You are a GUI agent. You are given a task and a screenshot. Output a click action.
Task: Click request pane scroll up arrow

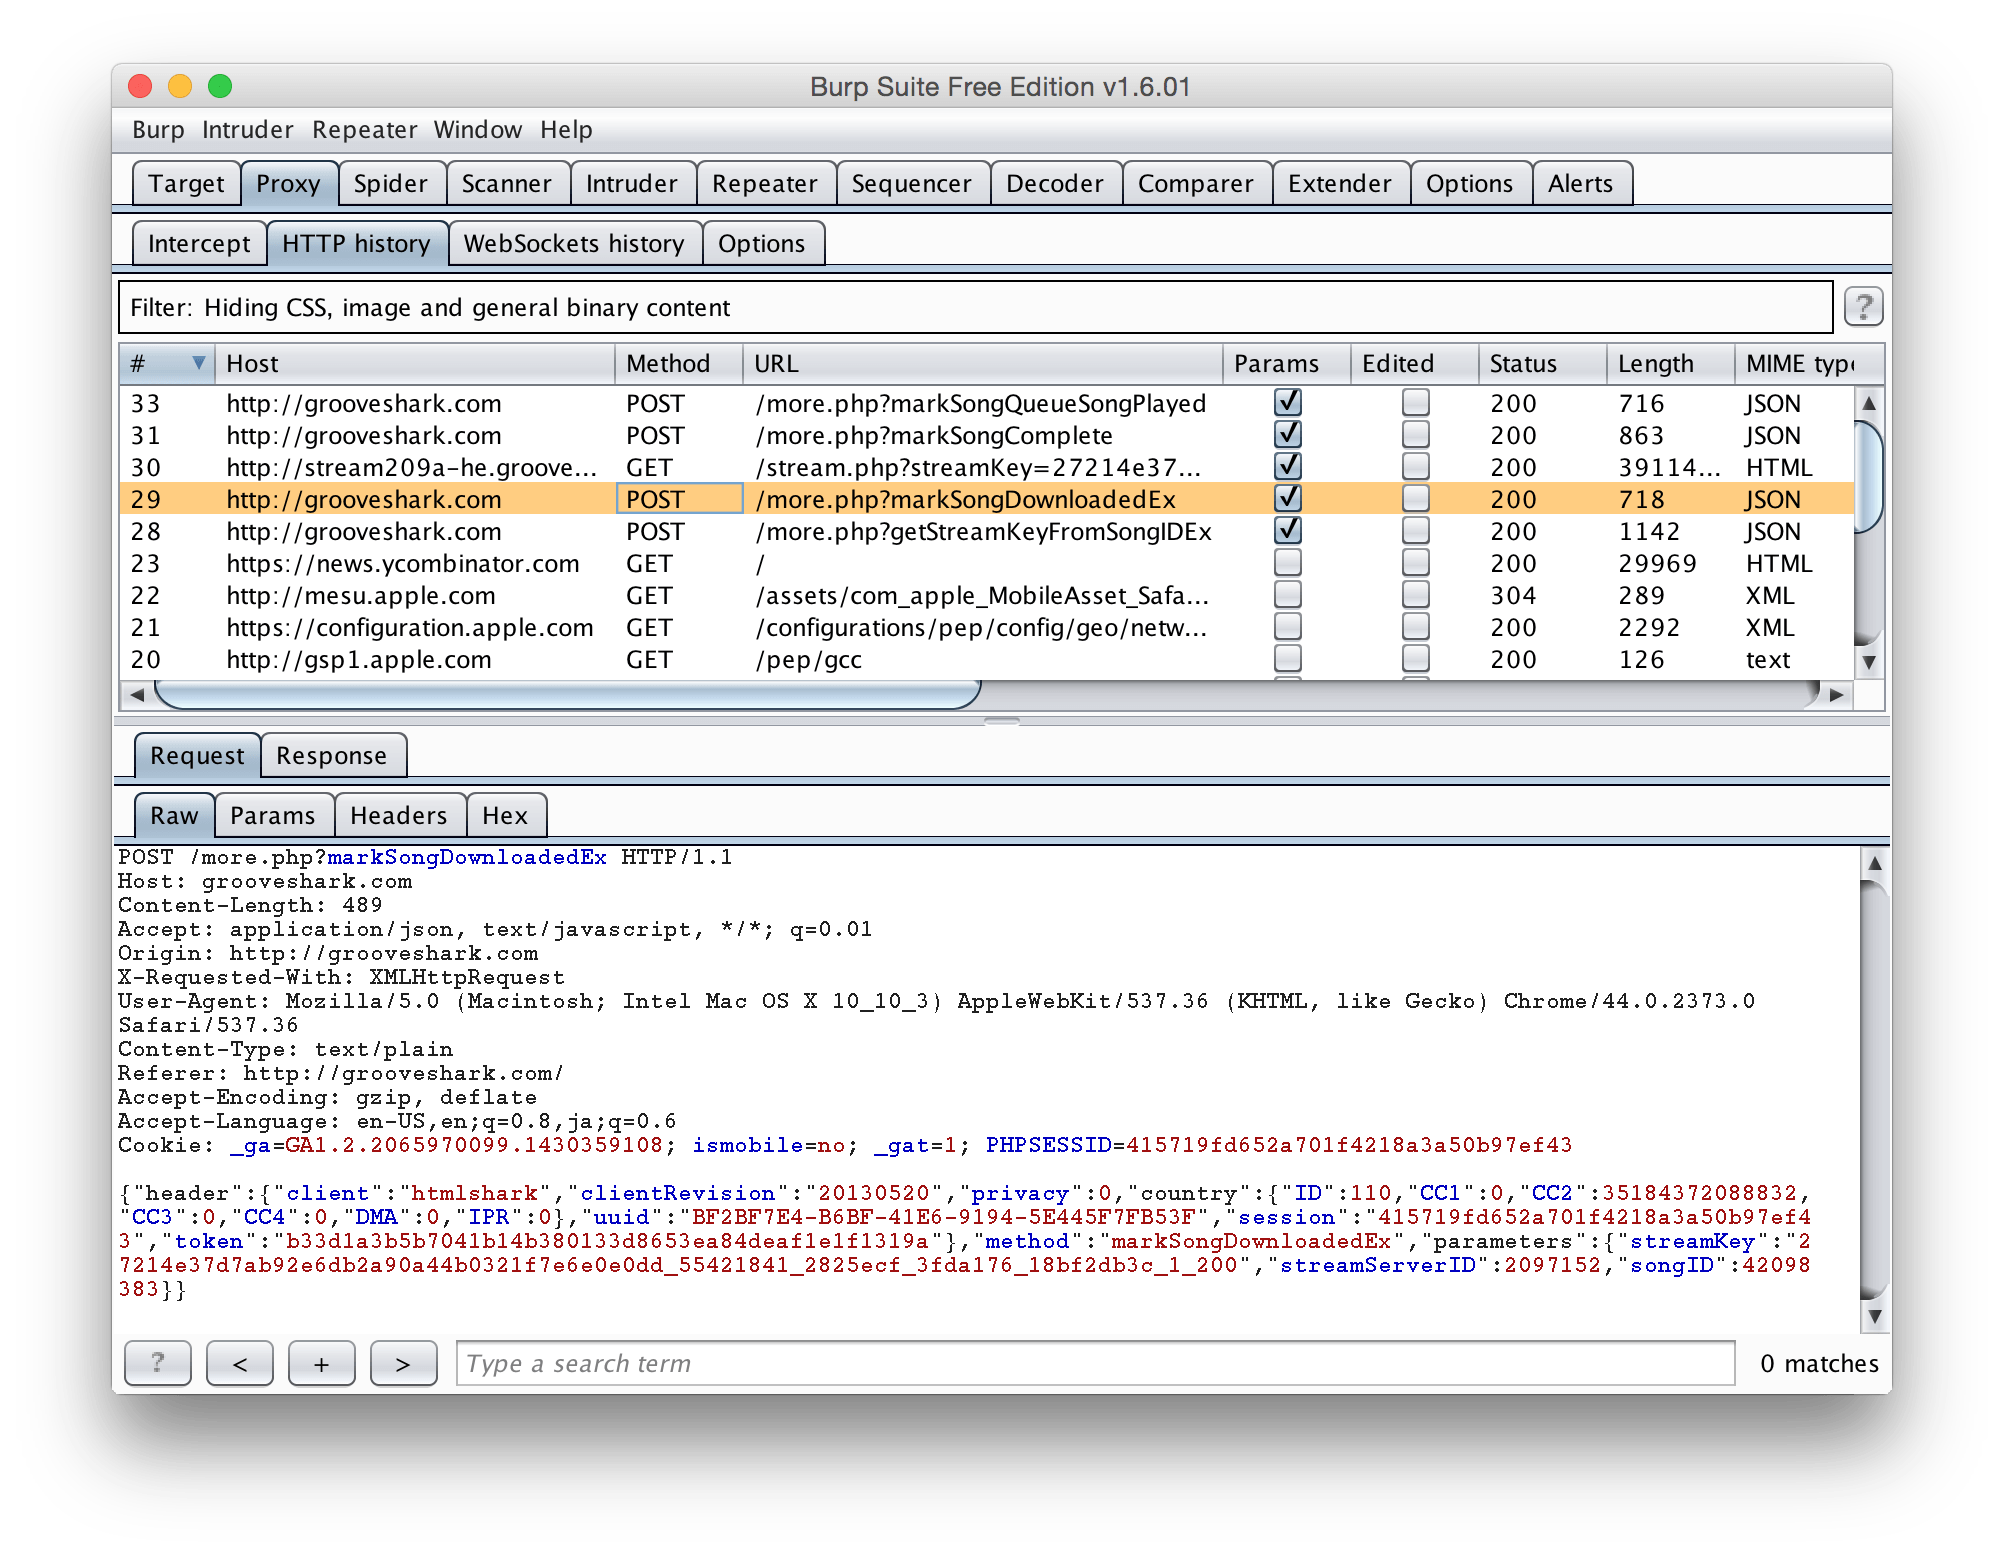(1875, 863)
